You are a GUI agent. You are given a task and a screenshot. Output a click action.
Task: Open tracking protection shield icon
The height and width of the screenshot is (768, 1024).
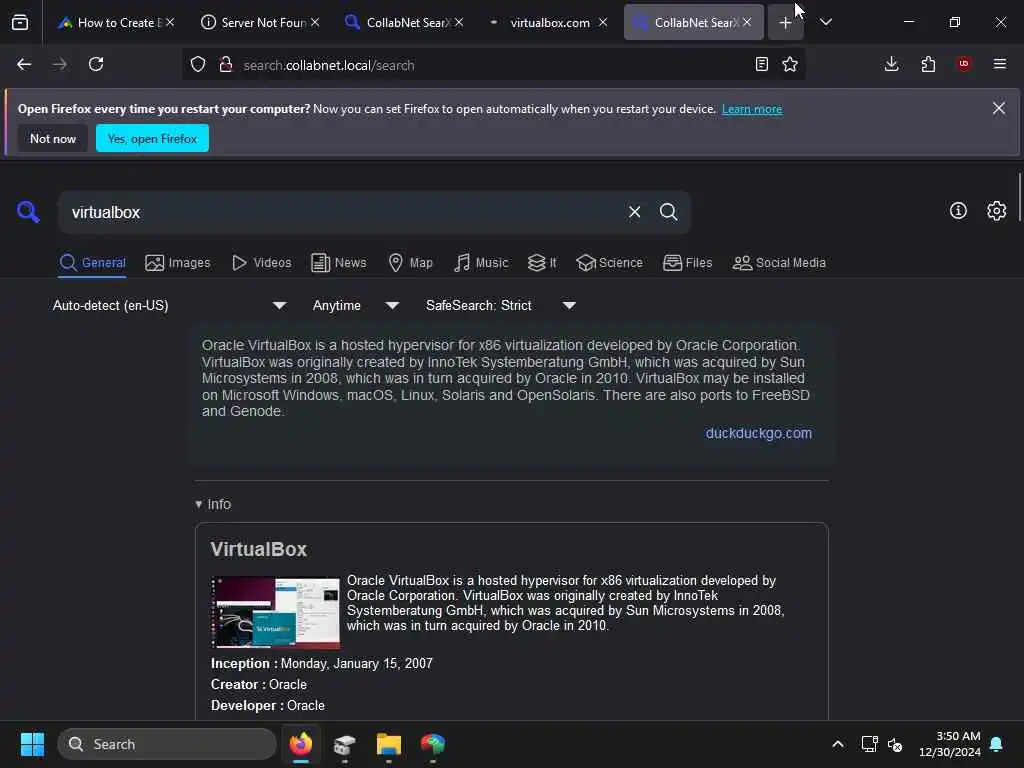pos(198,64)
